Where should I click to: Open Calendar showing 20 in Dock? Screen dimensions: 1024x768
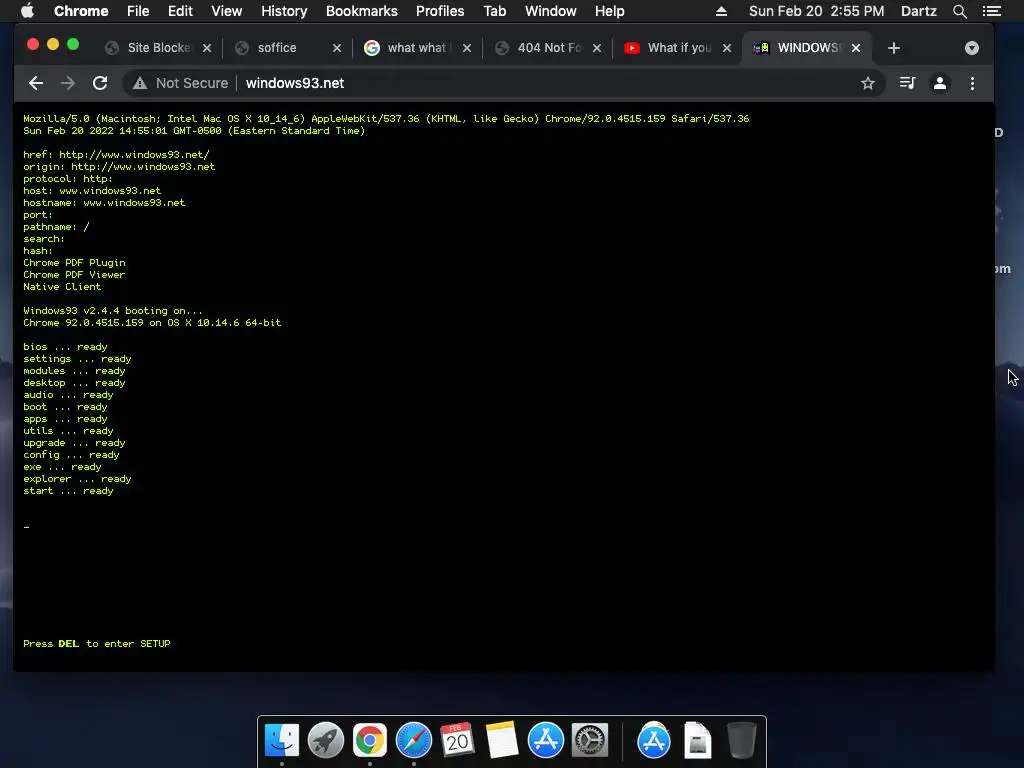[457, 740]
